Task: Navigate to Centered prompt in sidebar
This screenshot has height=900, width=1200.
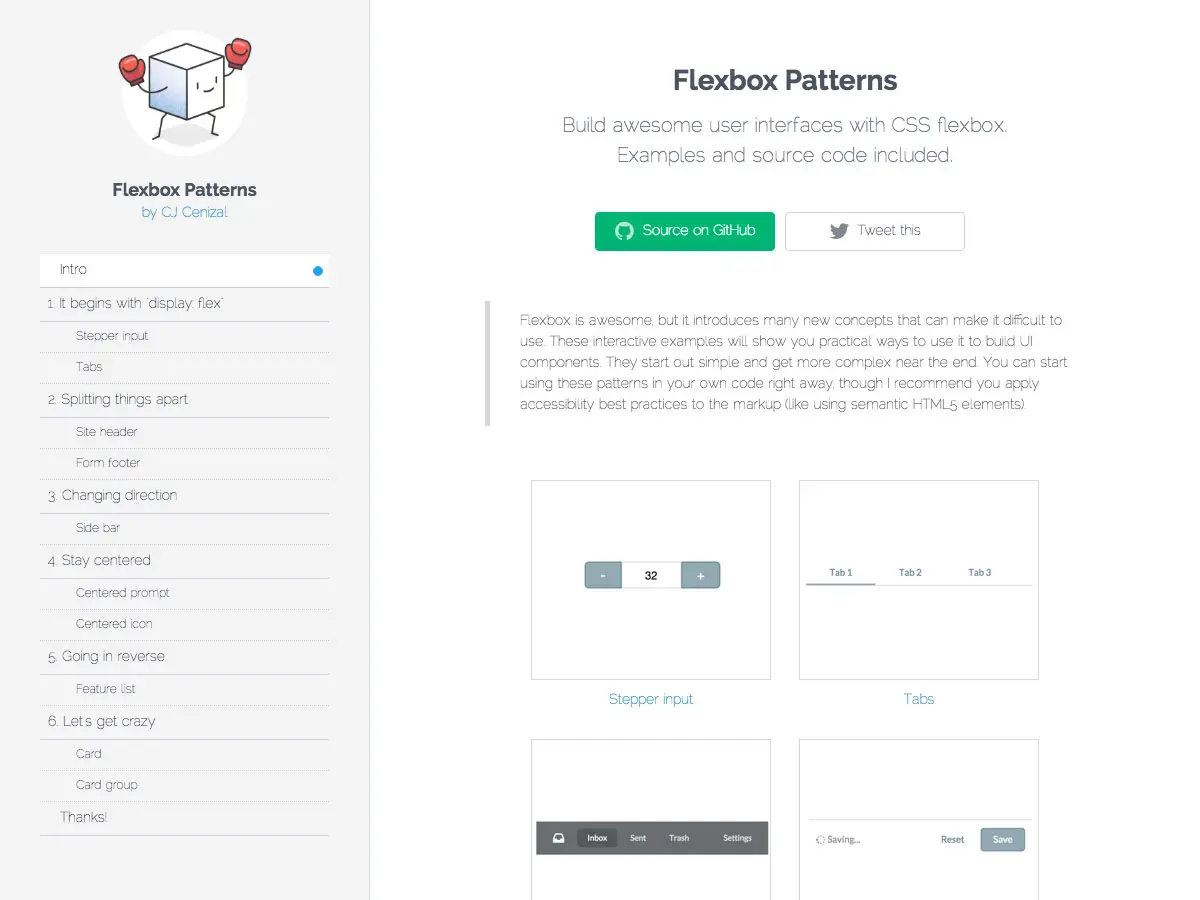Action: tap(123, 593)
